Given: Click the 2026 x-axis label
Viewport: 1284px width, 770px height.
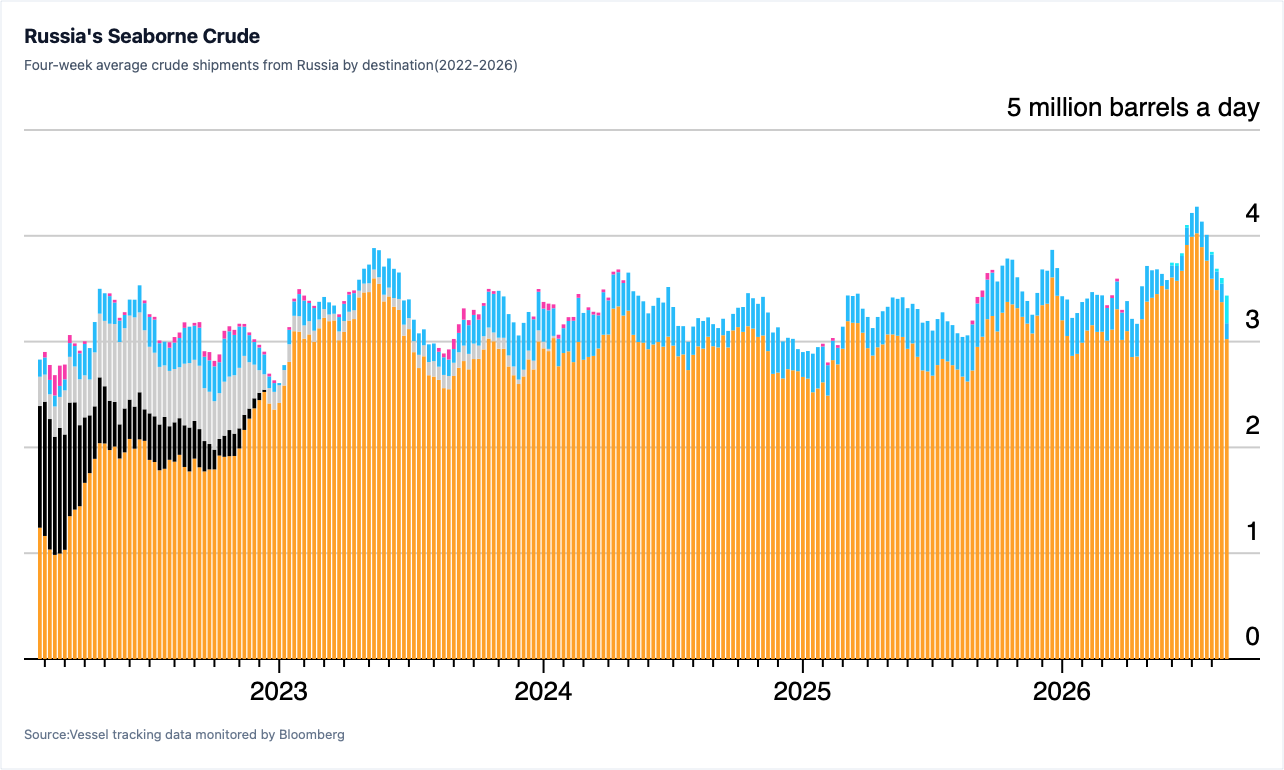Looking at the screenshot, I should point(1062,691).
